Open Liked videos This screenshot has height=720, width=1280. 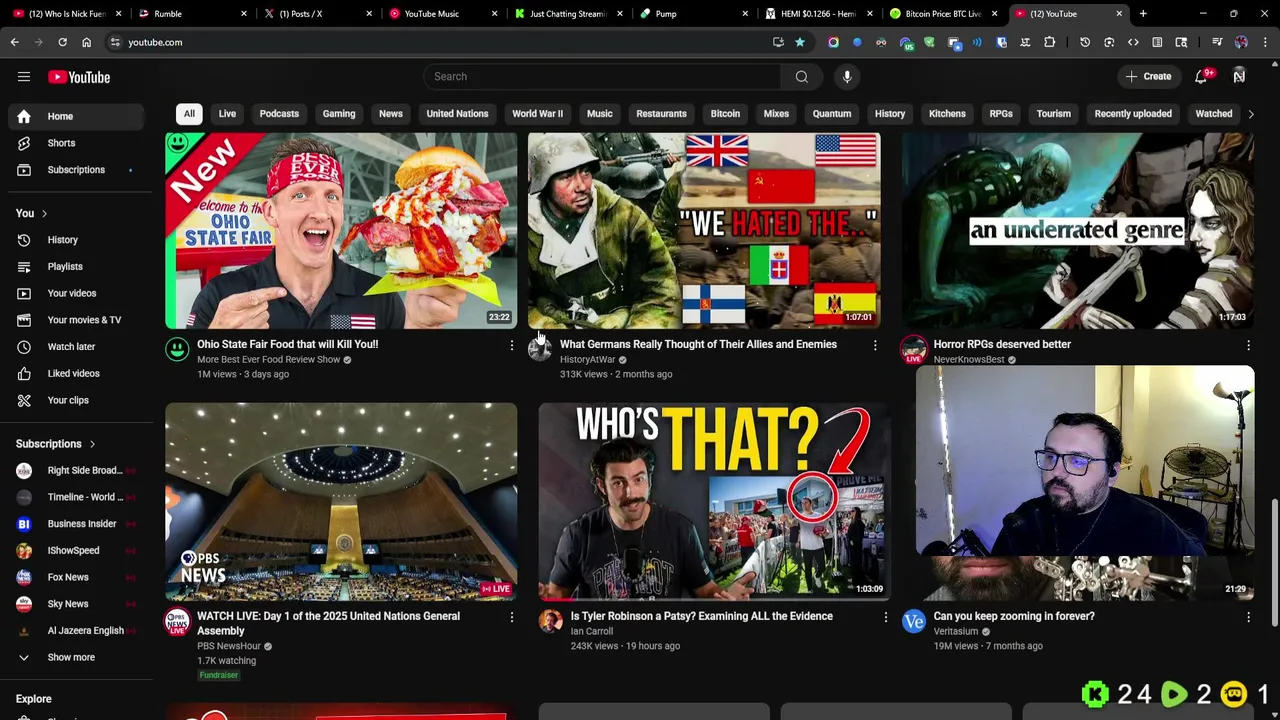tap(76, 373)
